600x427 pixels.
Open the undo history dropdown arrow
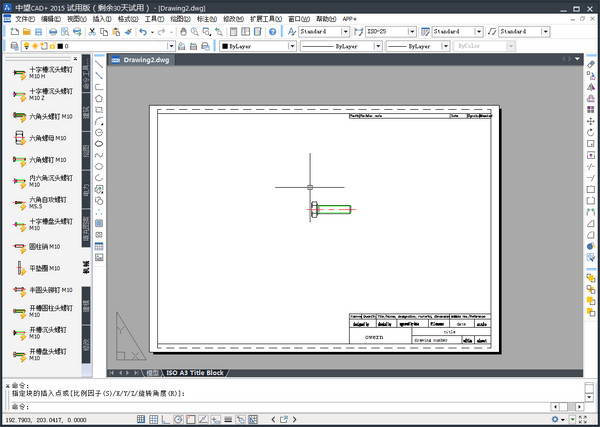click(152, 32)
